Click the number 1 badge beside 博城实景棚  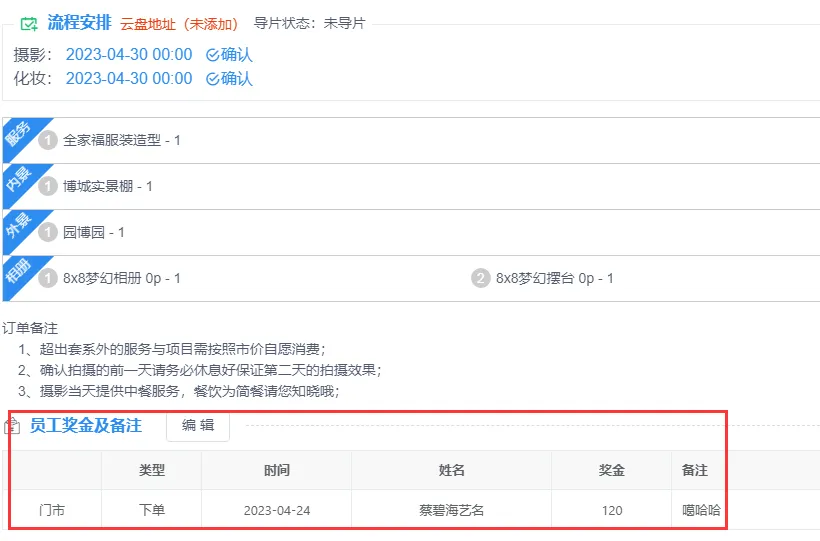[x=48, y=186]
